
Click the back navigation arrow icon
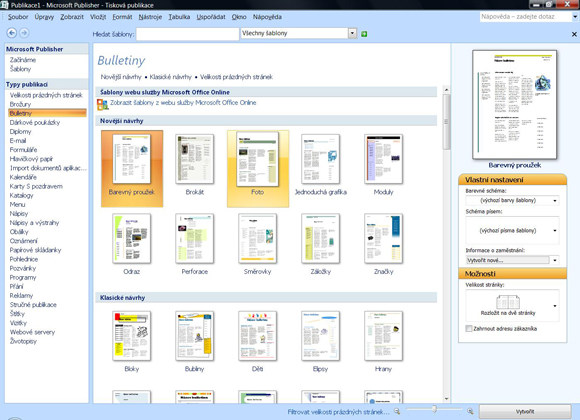(x=12, y=33)
